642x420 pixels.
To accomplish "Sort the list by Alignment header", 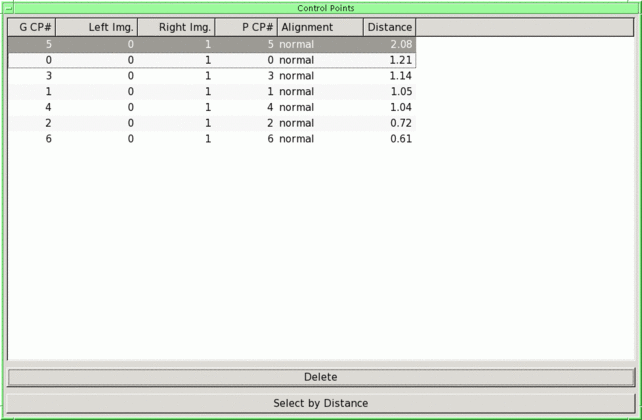I will pos(319,27).
